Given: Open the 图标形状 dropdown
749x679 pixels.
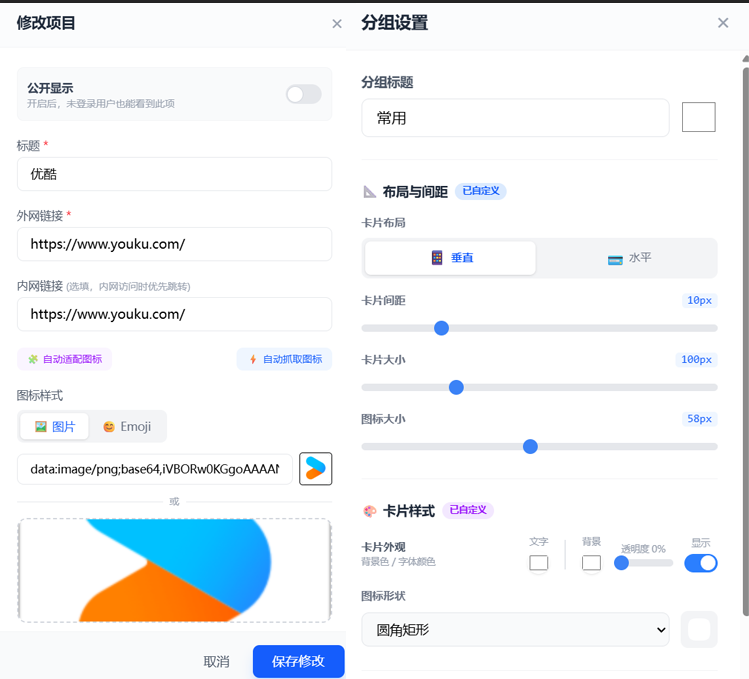Looking at the screenshot, I should (515, 630).
